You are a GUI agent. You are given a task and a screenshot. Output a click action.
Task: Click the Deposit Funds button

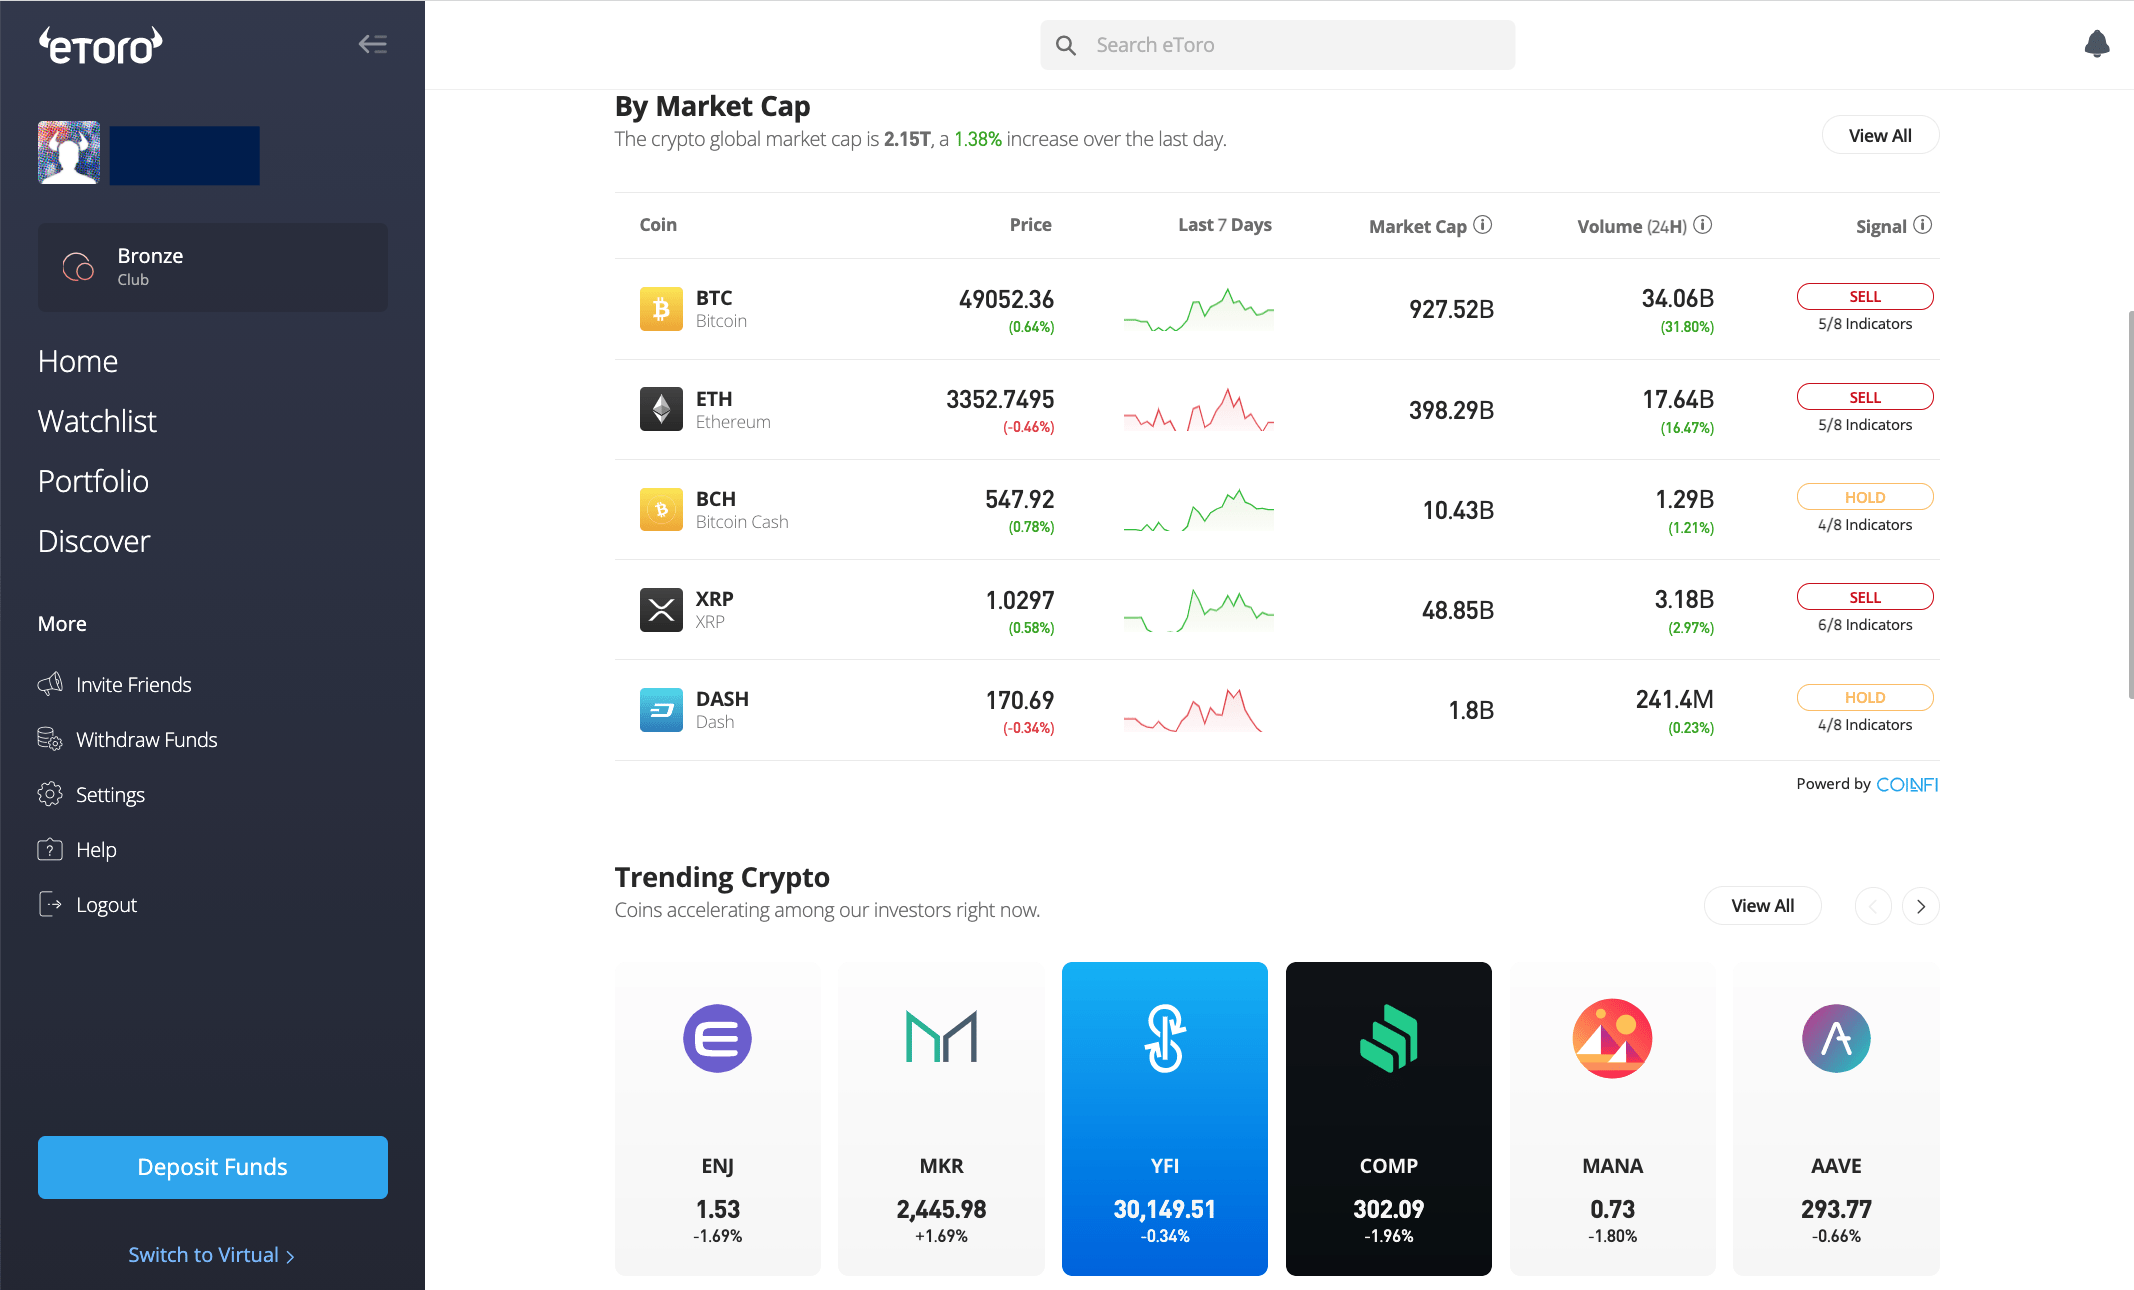click(x=212, y=1167)
